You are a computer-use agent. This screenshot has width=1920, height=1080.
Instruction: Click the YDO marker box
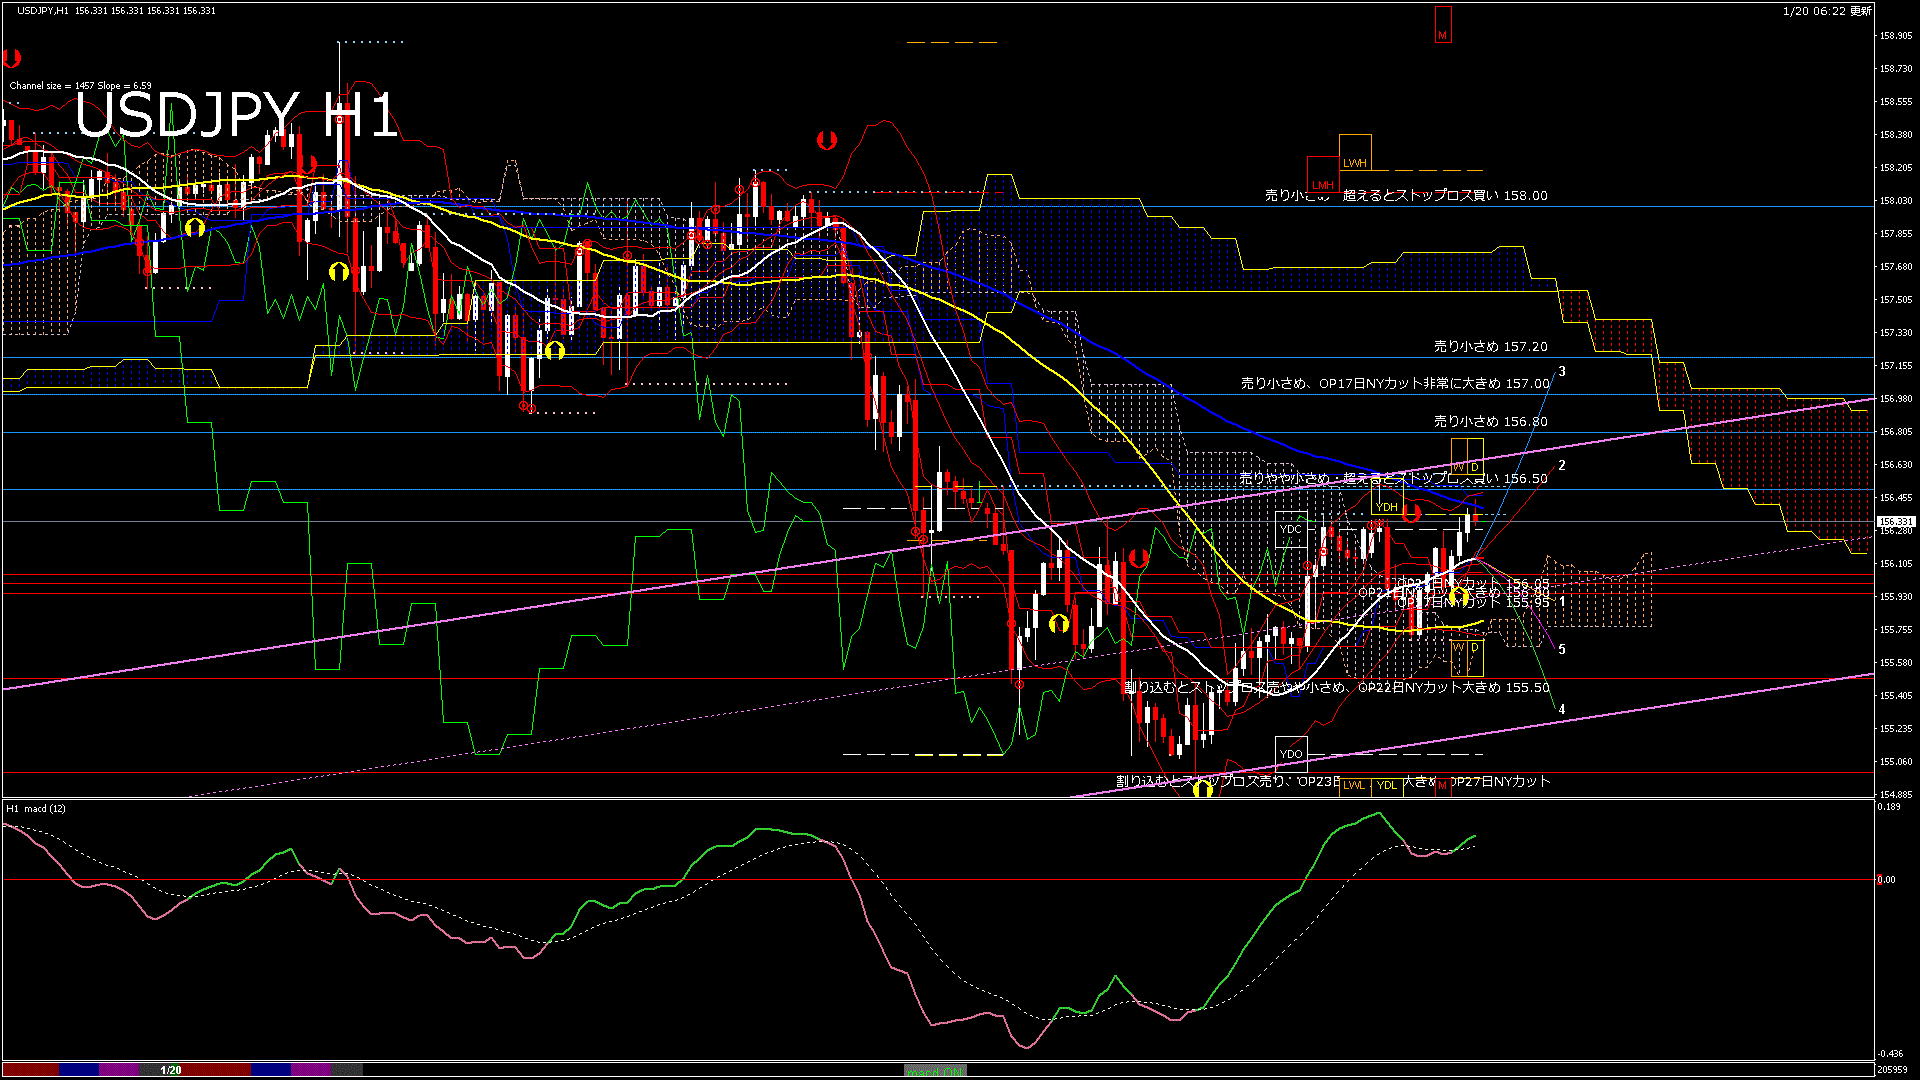pos(1291,753)
